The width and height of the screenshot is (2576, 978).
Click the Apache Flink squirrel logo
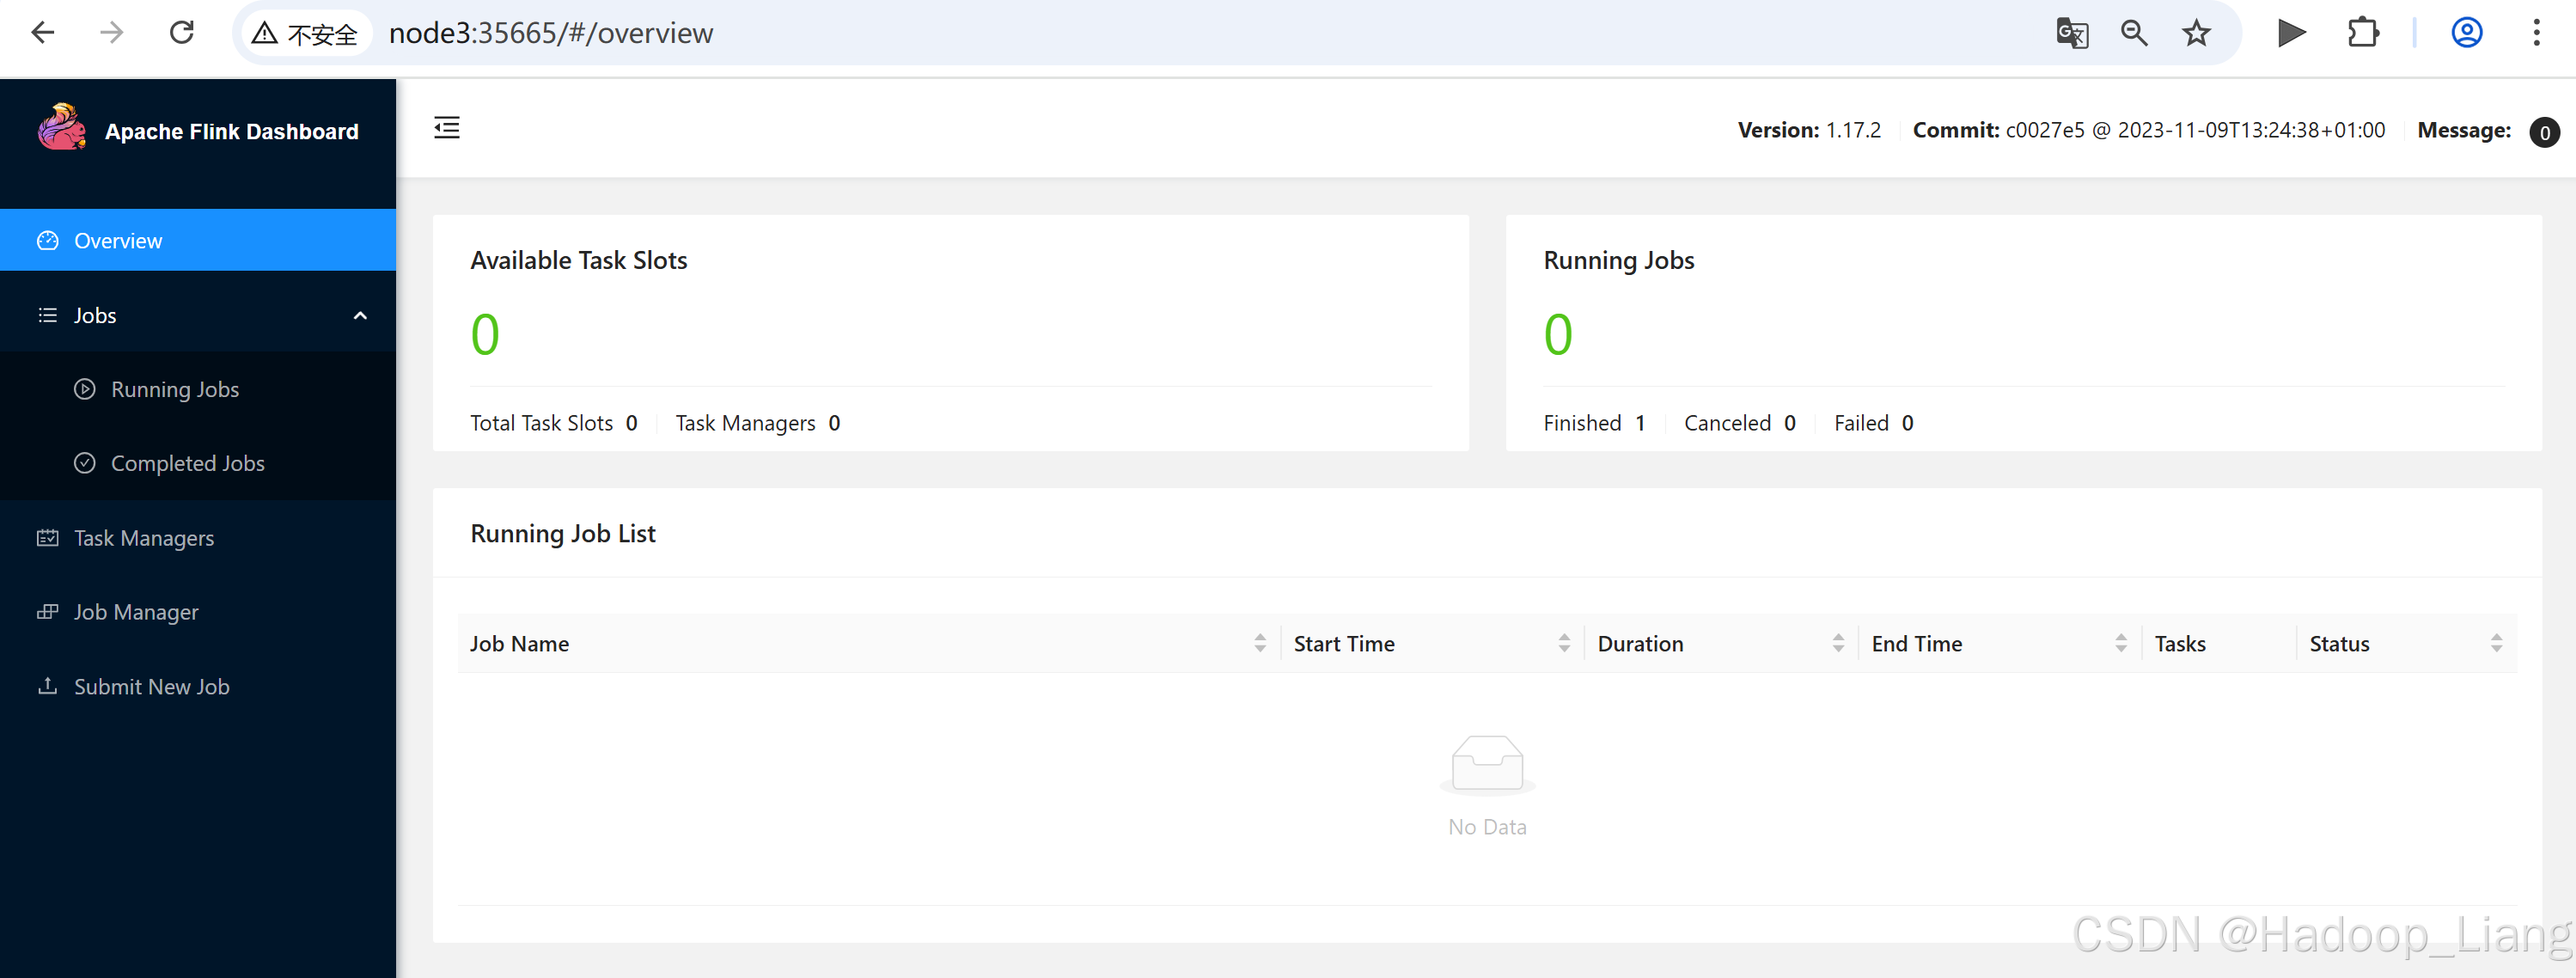click(x=62, y=128)
